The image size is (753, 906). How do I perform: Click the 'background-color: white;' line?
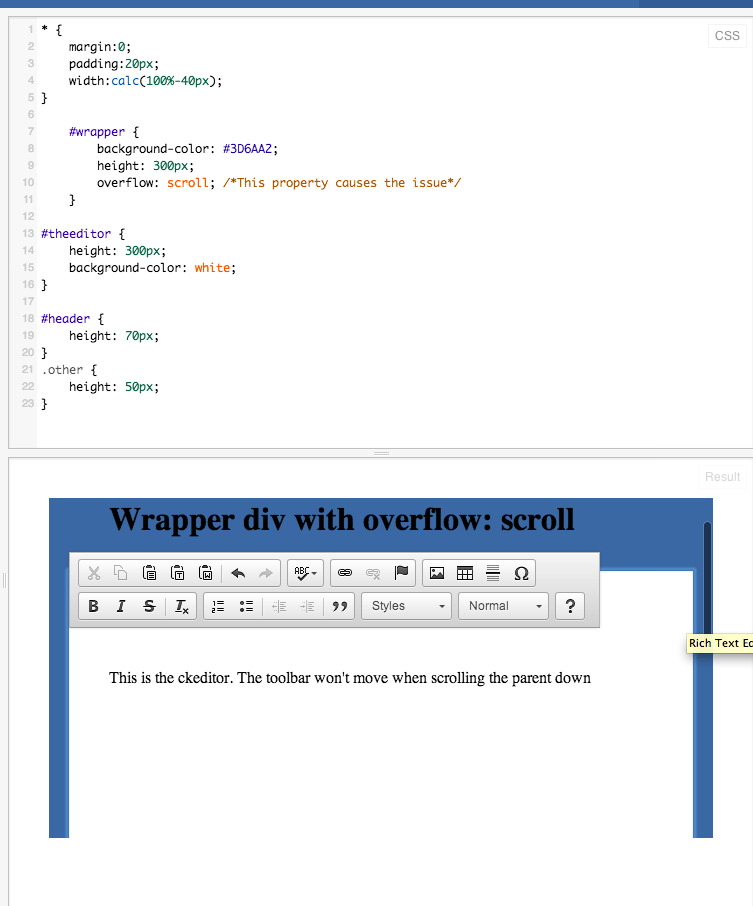click(x=153, y=268)
